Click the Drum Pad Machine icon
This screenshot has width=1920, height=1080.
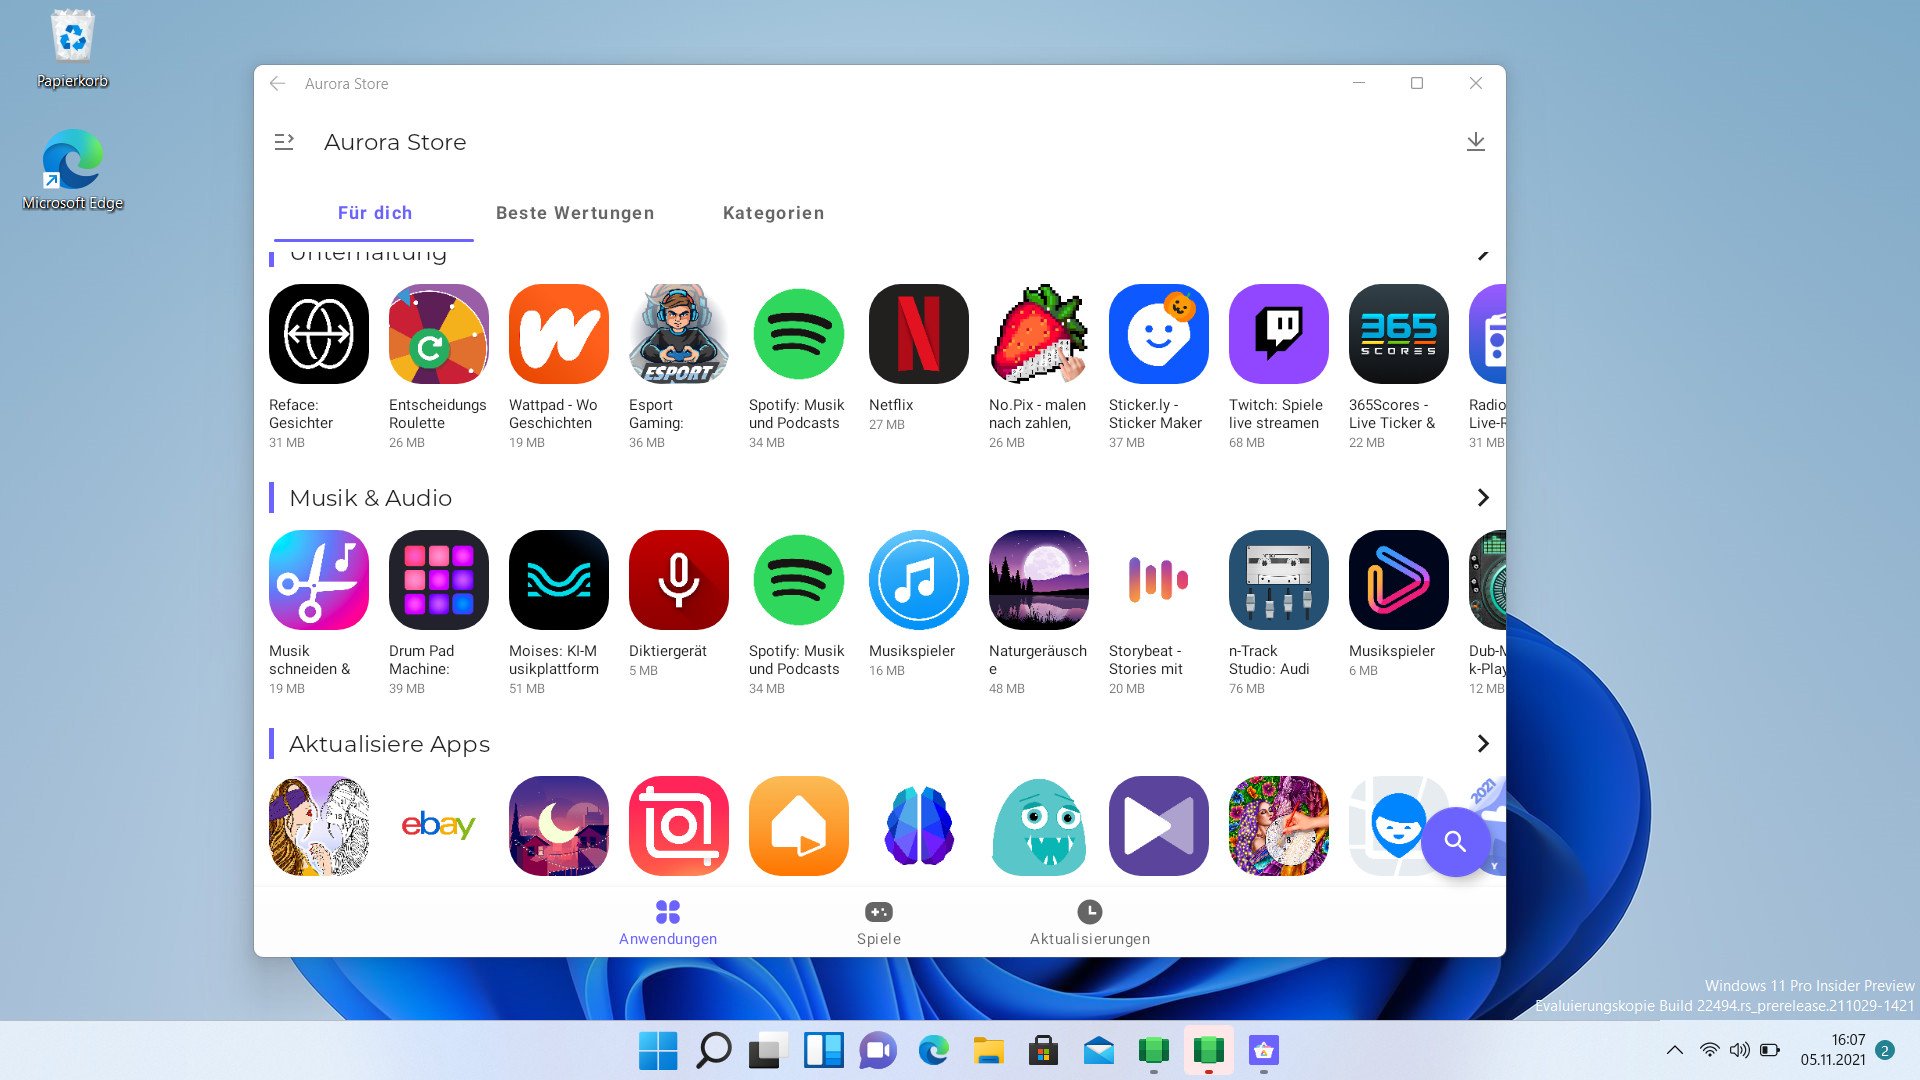coord(438,580)
